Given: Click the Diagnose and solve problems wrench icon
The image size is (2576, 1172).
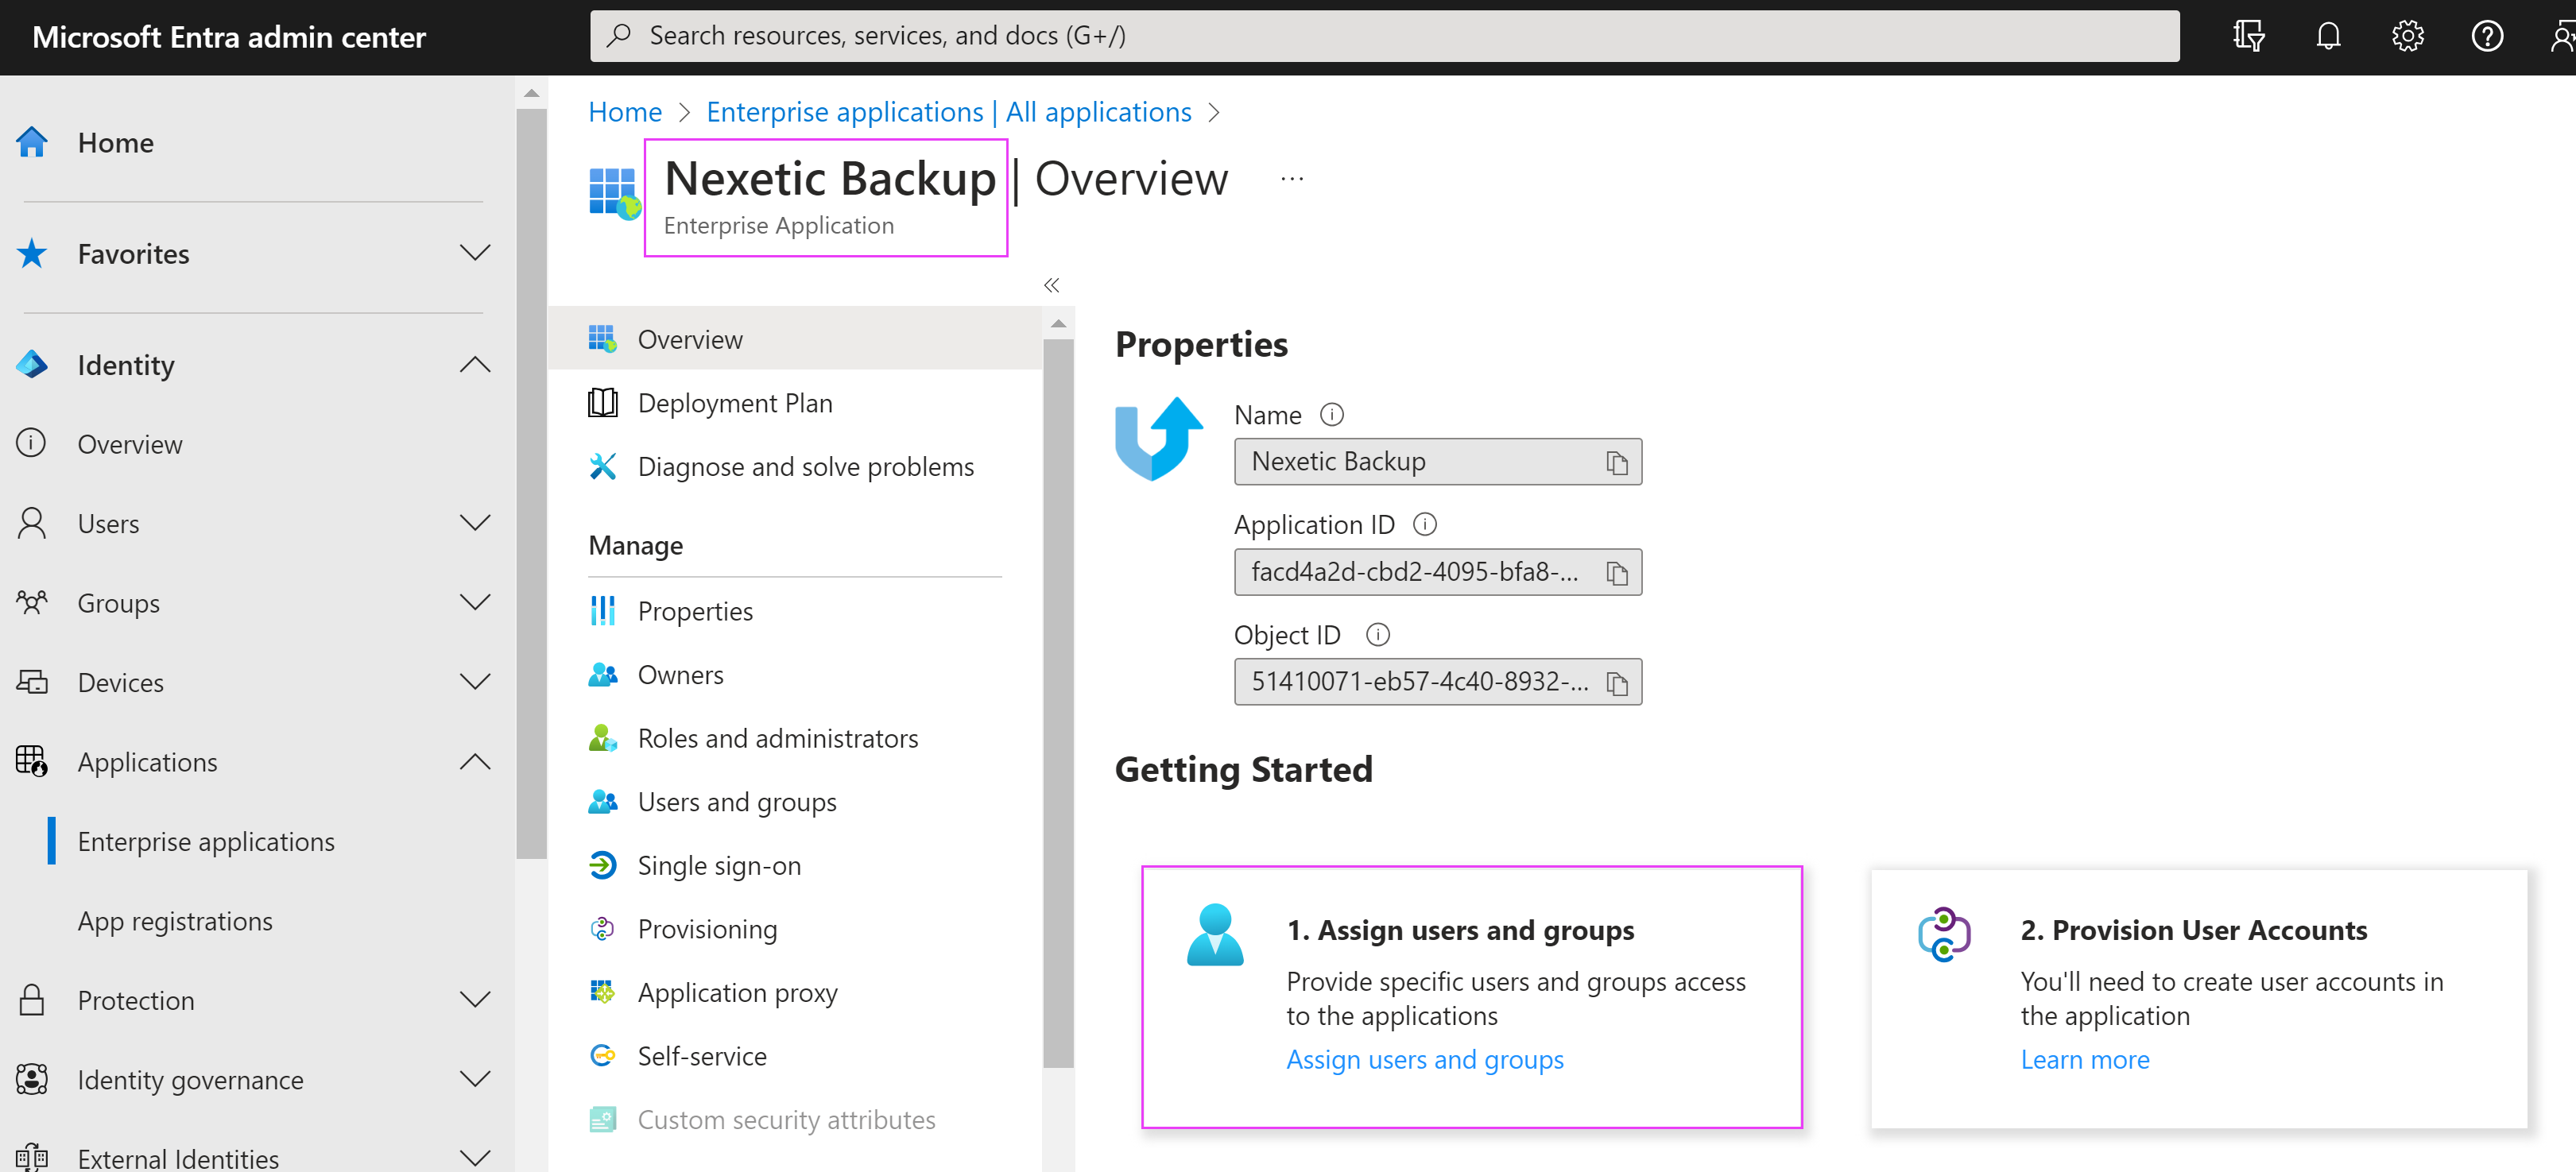Looking at the screenshot, I should pyautogui.click(x=602, y=466).
